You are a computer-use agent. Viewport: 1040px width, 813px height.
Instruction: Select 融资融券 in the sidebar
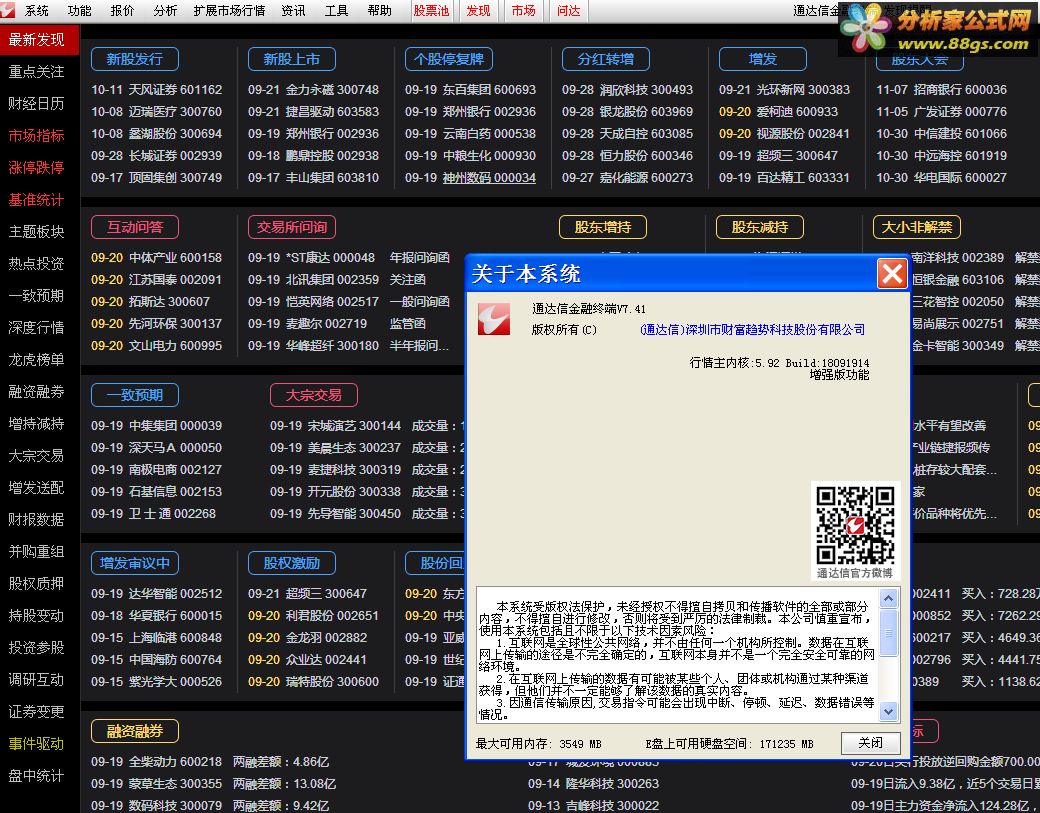pos(36,391)
